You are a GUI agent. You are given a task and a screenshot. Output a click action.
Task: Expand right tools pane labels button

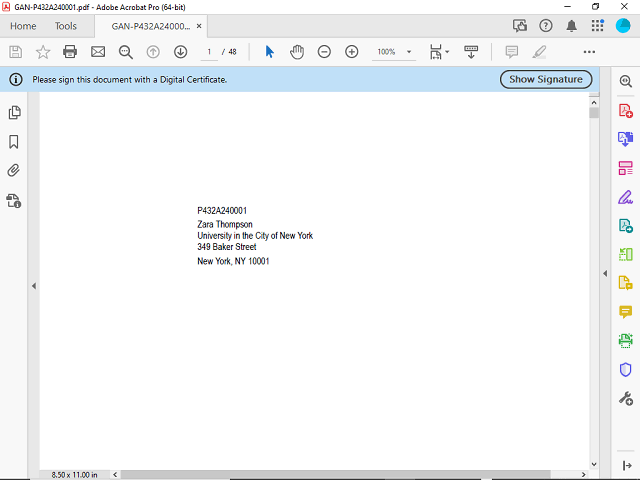pos(627,465)
